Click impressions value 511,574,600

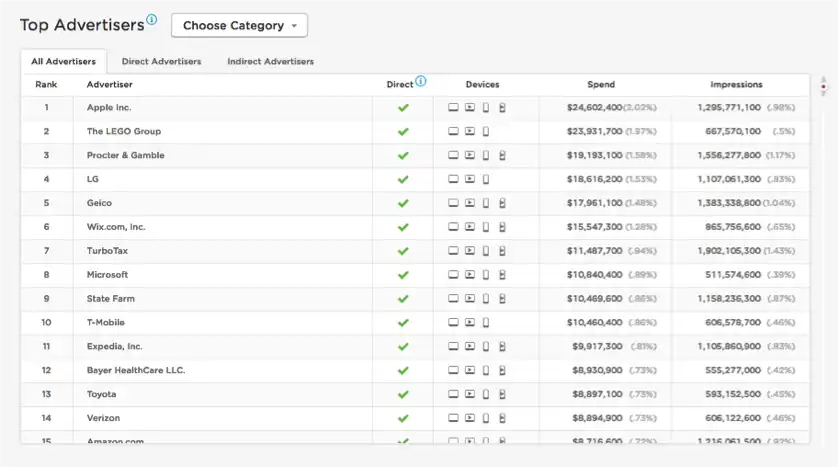pyautogui.click(x=733, y=274)
